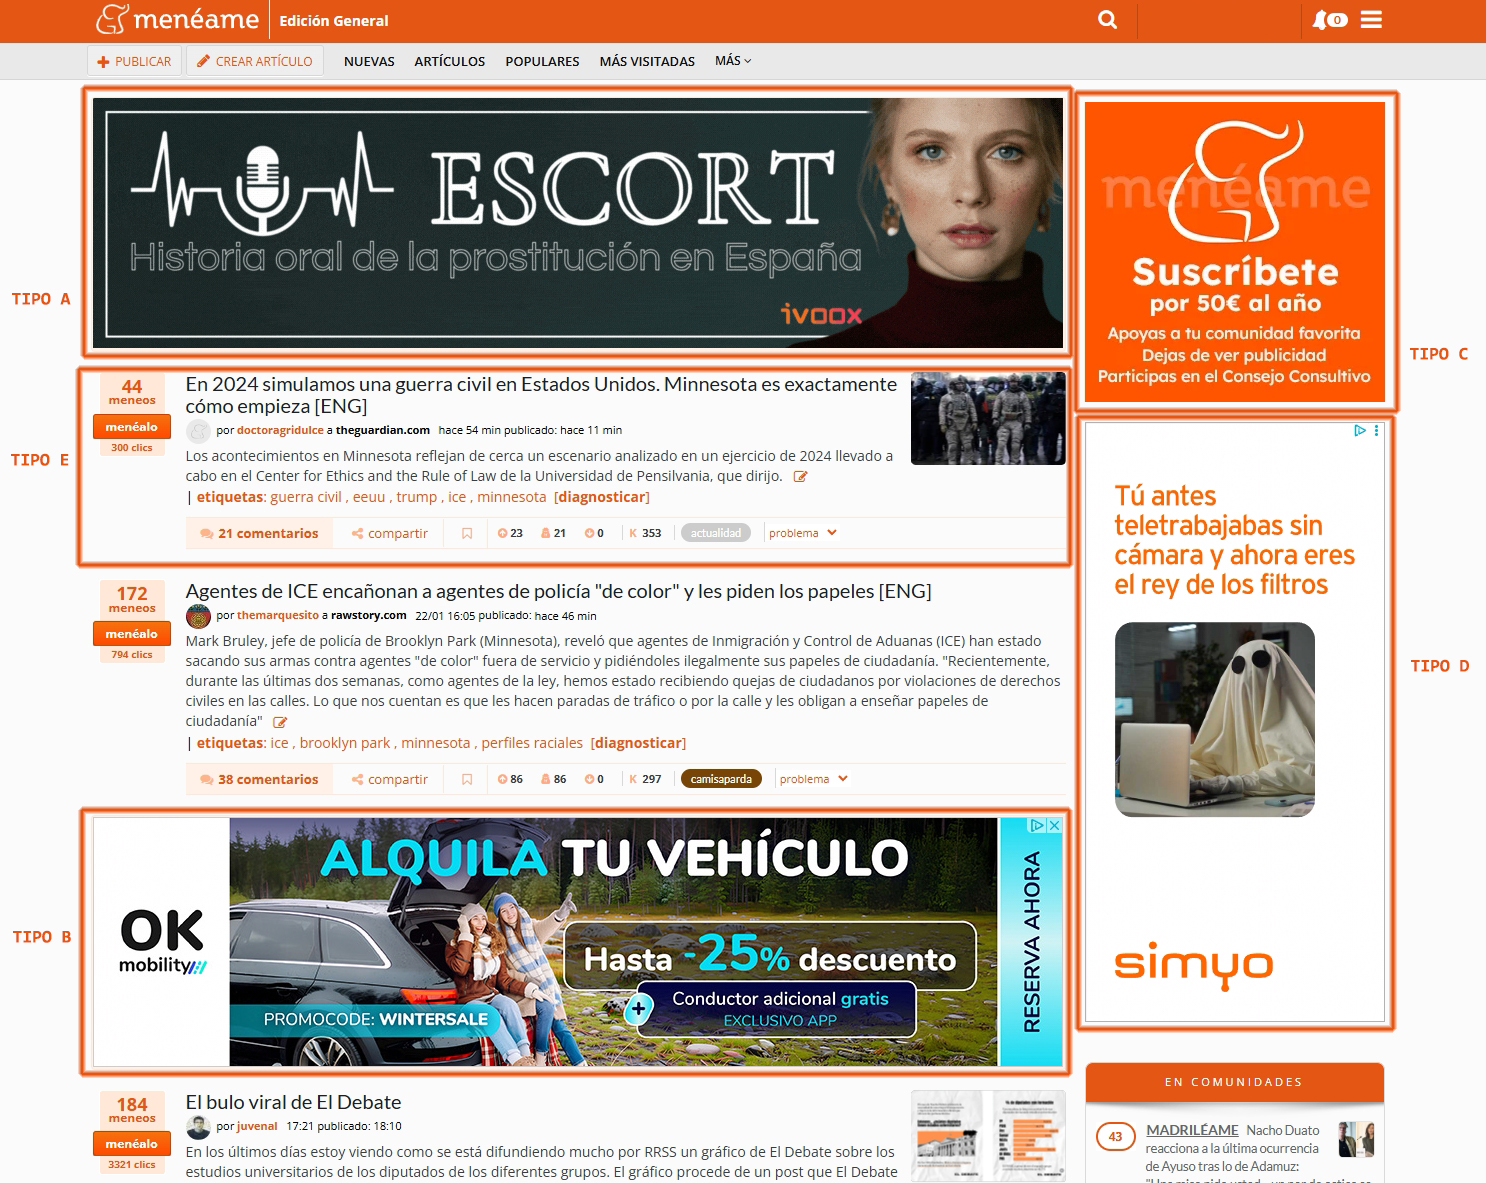Click menéalo on El bulo viral story
Image resolution: width=1486 pixels, height=1183 pixels.
[x=132, y=1144]
